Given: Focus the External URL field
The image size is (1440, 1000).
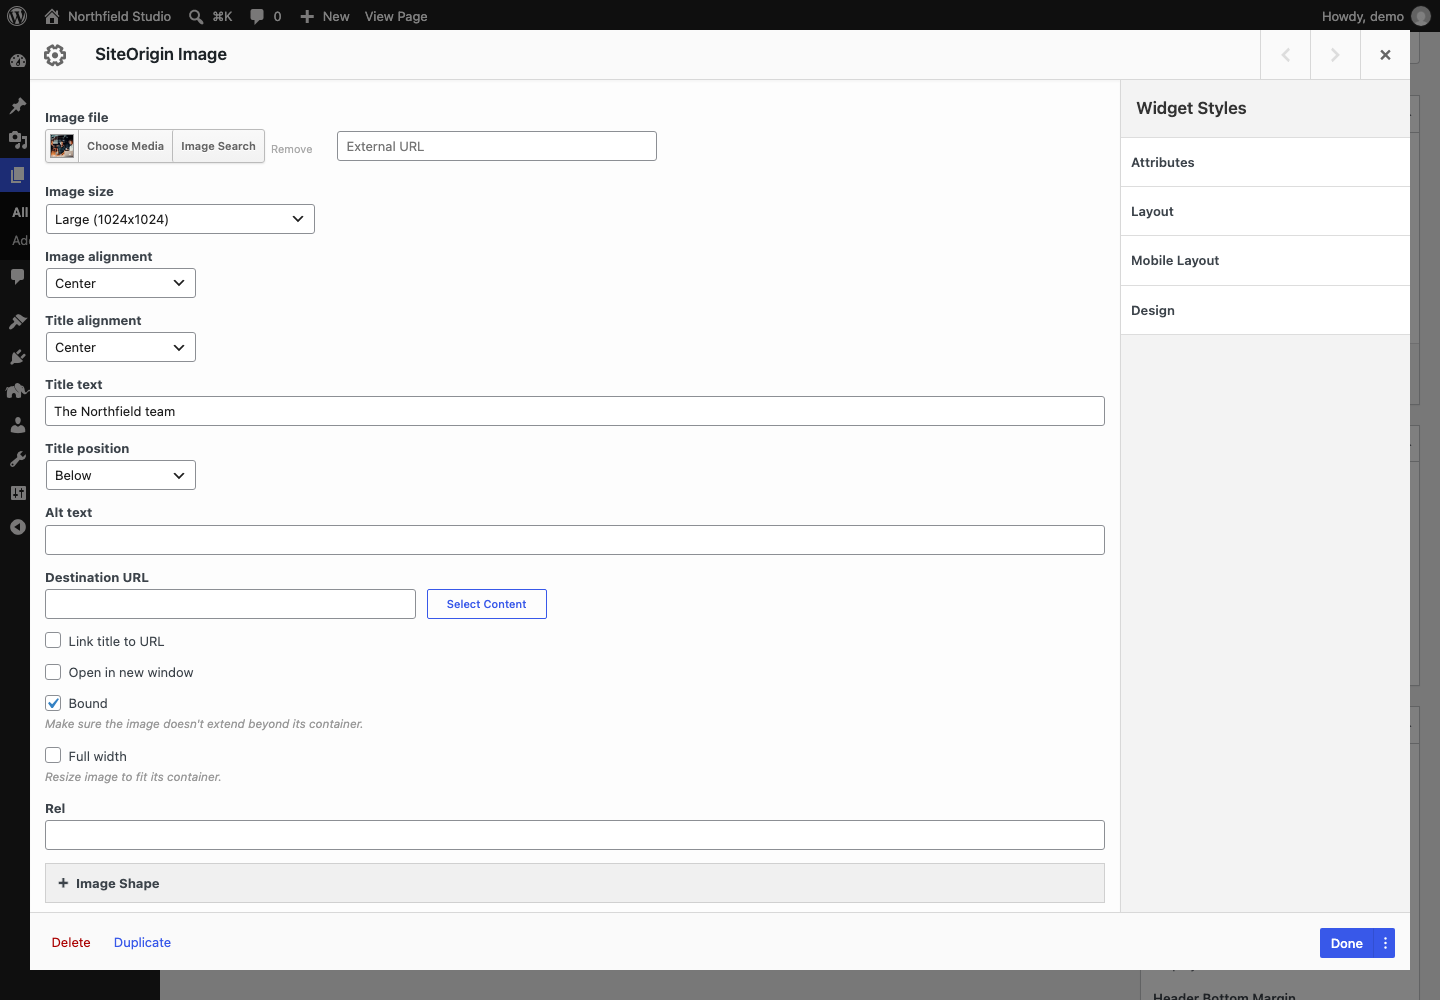Looking at the screenshot, I should 497,146.
